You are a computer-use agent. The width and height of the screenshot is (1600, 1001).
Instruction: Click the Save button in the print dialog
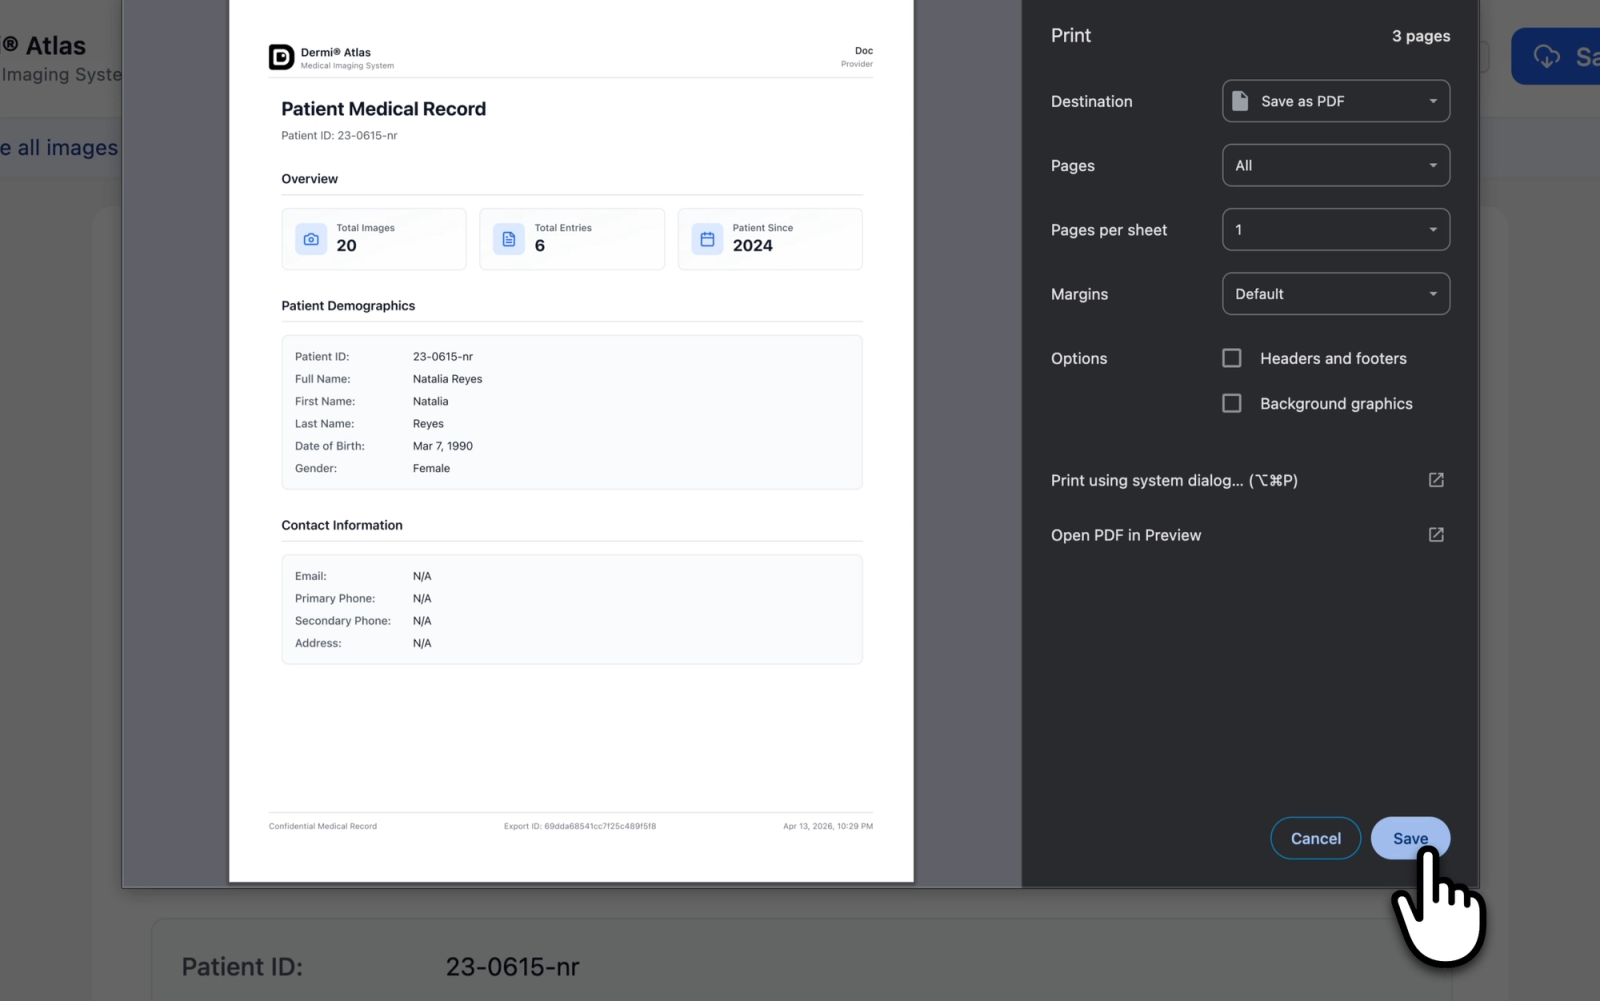[x=1410, y=838]
